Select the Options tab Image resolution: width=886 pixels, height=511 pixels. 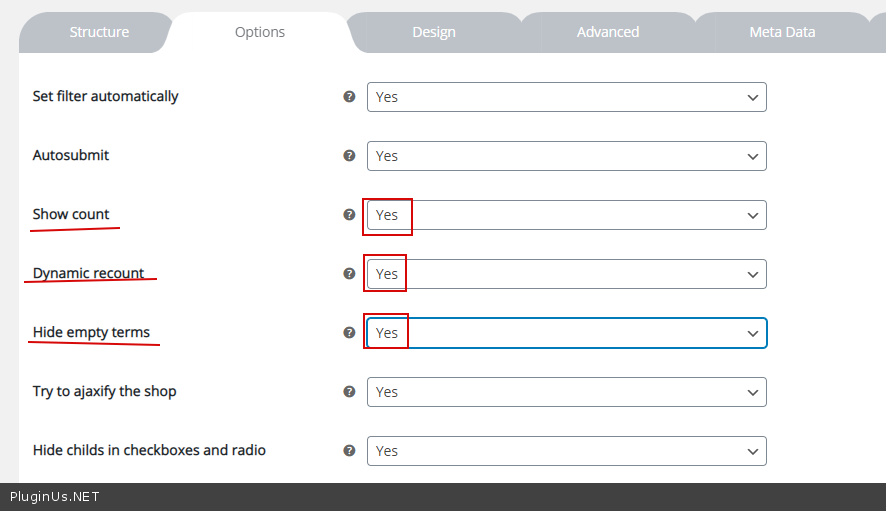(x=260, y=32)
